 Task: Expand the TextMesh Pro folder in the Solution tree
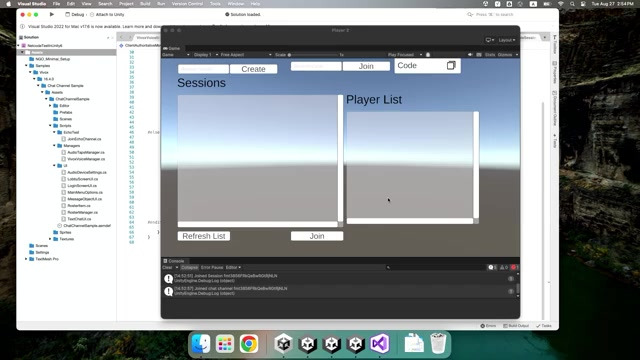point(27,259)
